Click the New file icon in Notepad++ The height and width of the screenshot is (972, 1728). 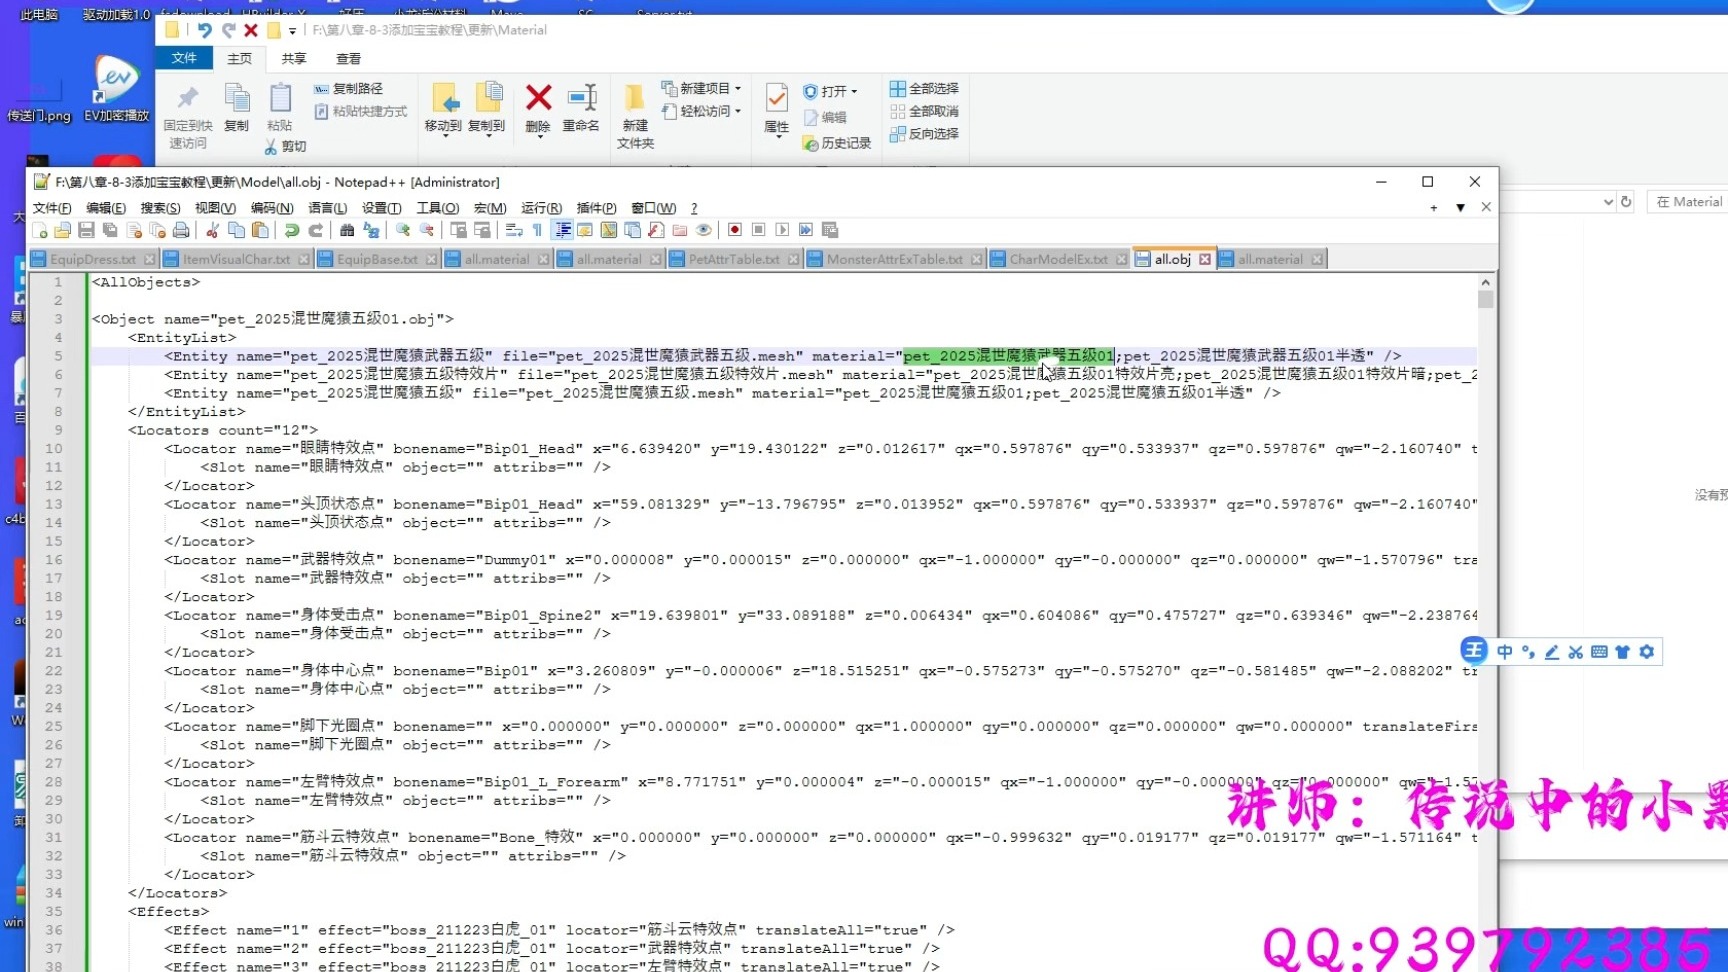coord(40,230)
